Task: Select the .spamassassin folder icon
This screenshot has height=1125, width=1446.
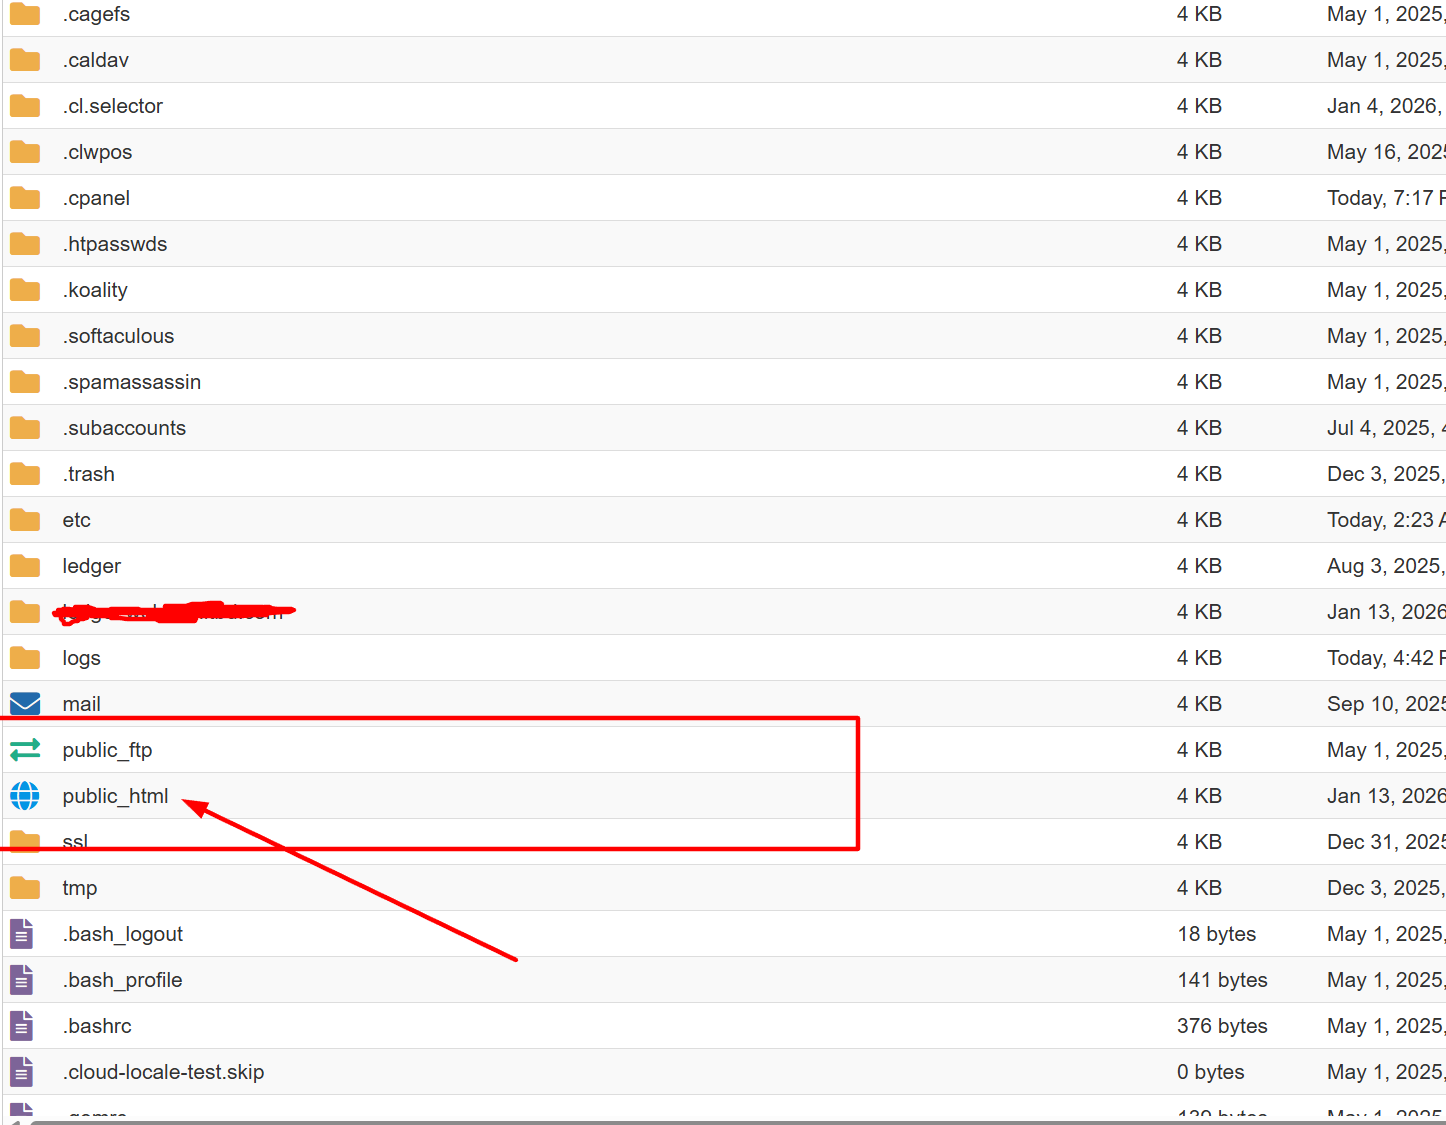Action: click(x=25, y=382)
